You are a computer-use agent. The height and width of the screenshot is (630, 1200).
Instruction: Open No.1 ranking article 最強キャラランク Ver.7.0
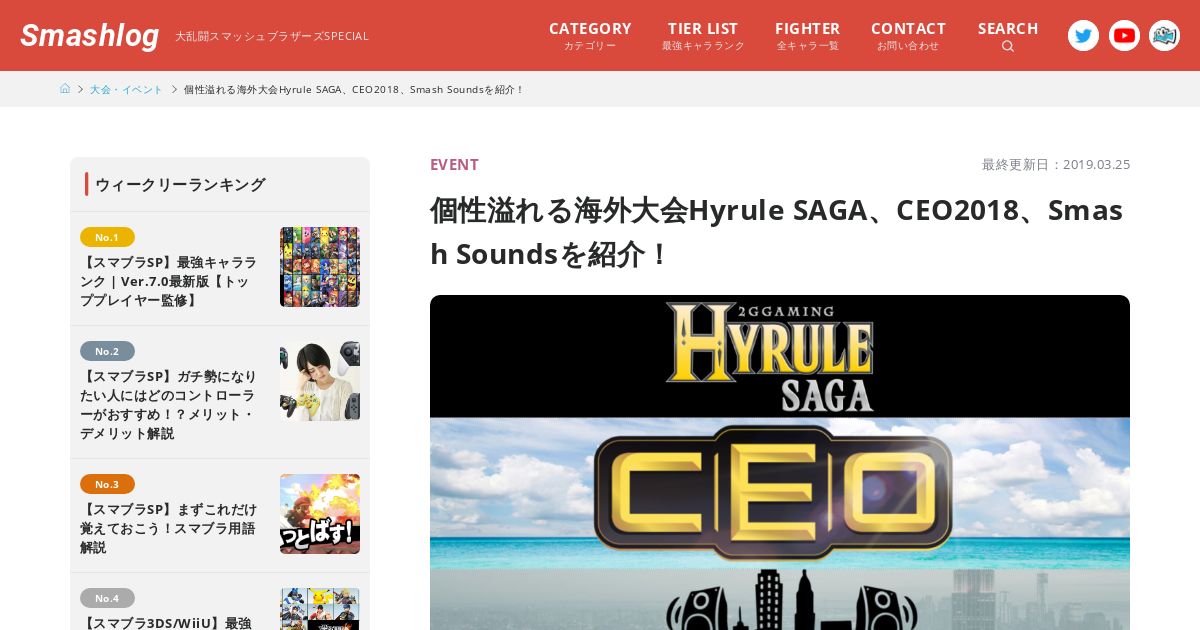coord(220,268)
